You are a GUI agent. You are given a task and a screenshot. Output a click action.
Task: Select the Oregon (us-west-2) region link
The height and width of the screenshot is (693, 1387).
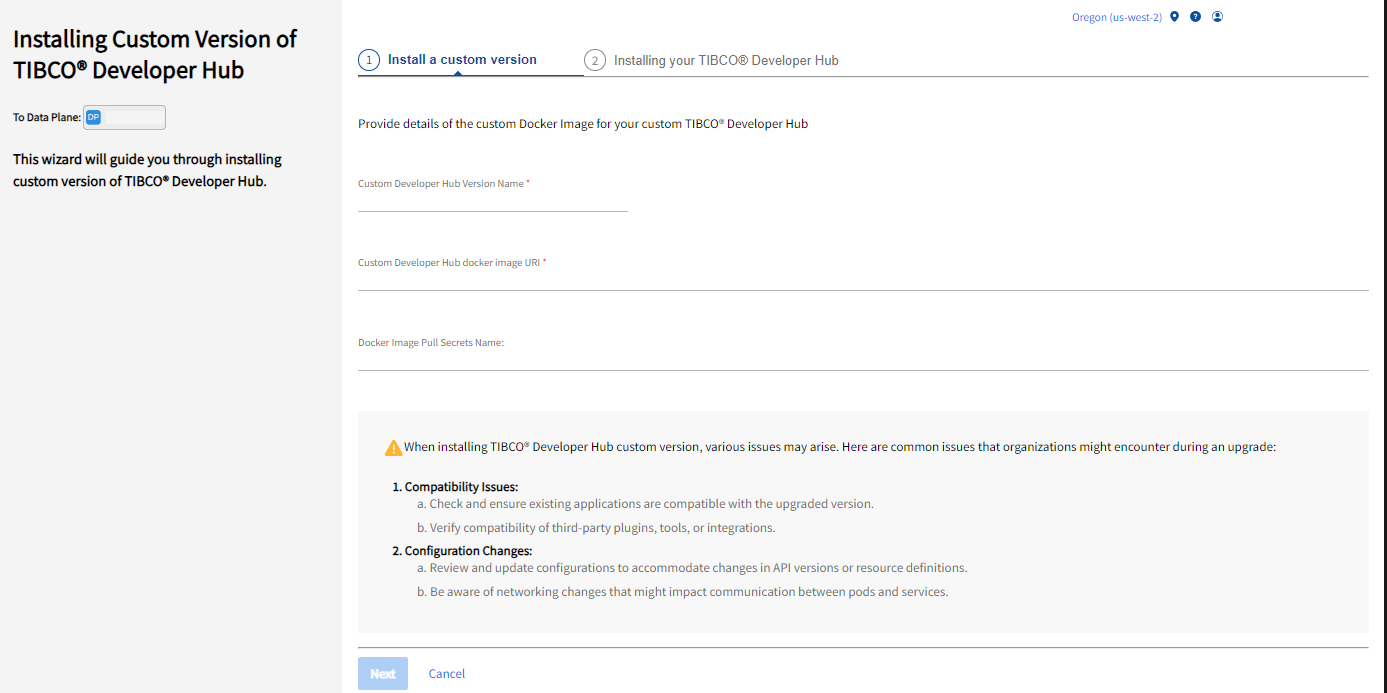pyautogui.click(x=1116, y=18)
